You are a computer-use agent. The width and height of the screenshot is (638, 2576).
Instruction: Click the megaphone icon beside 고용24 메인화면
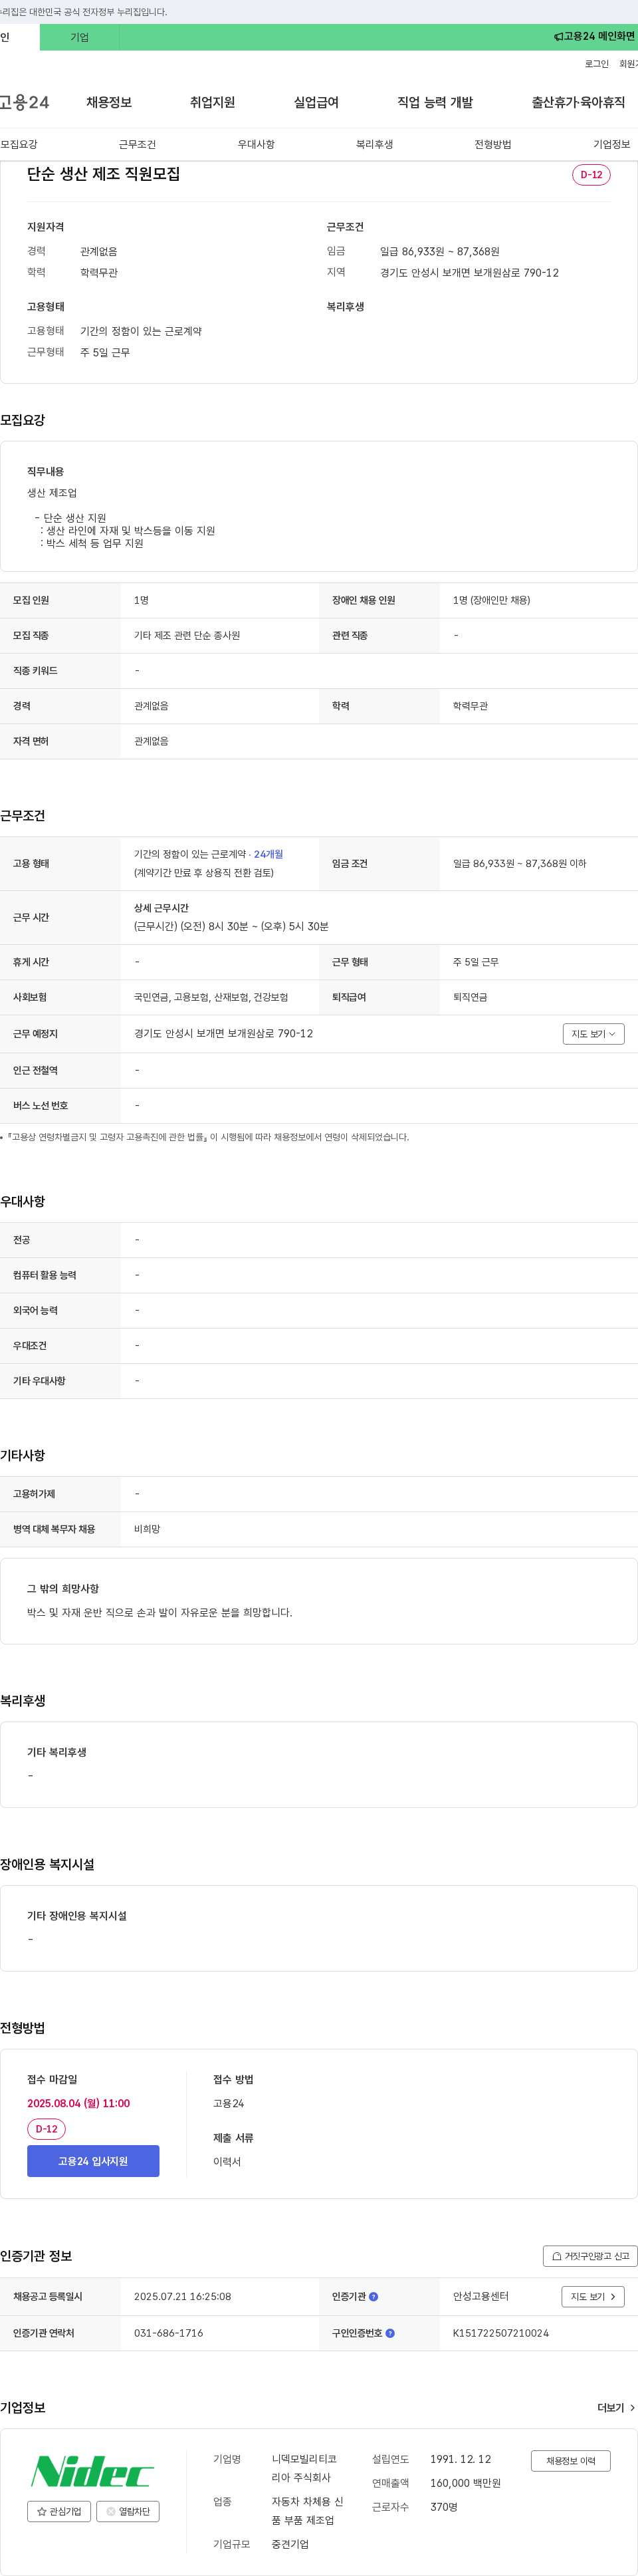coord(558,37)
